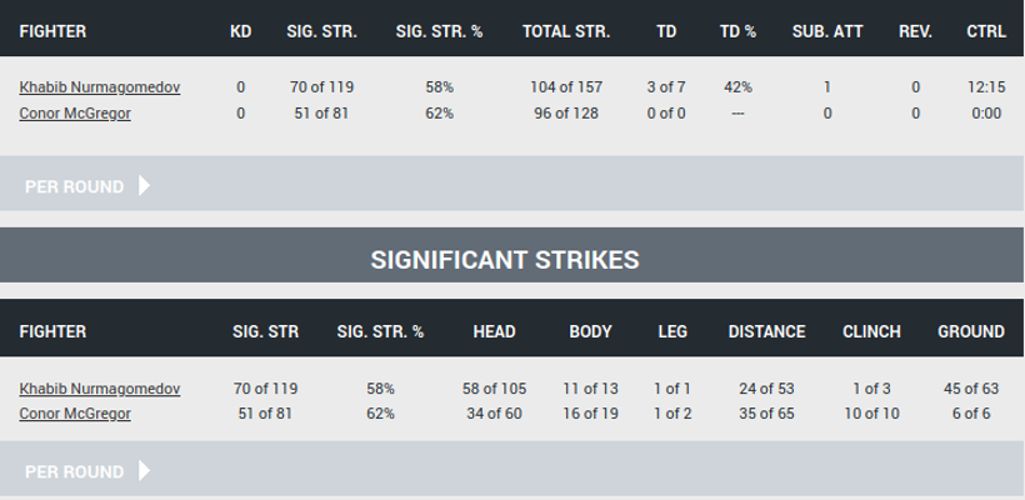Image resolution: width=1025 pixels, height=500 pixels.
Task: Click the CLINCH column header
Action: tap(871, 332)
